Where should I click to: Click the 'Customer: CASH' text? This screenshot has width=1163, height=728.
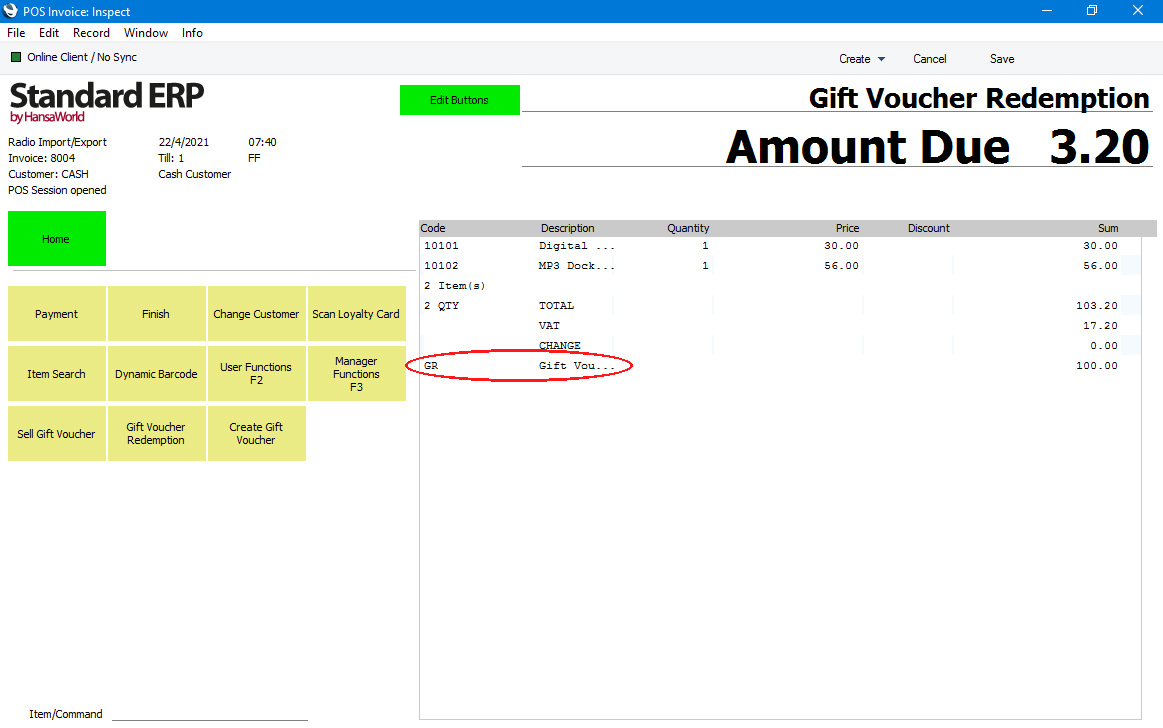tap(48, 174)
